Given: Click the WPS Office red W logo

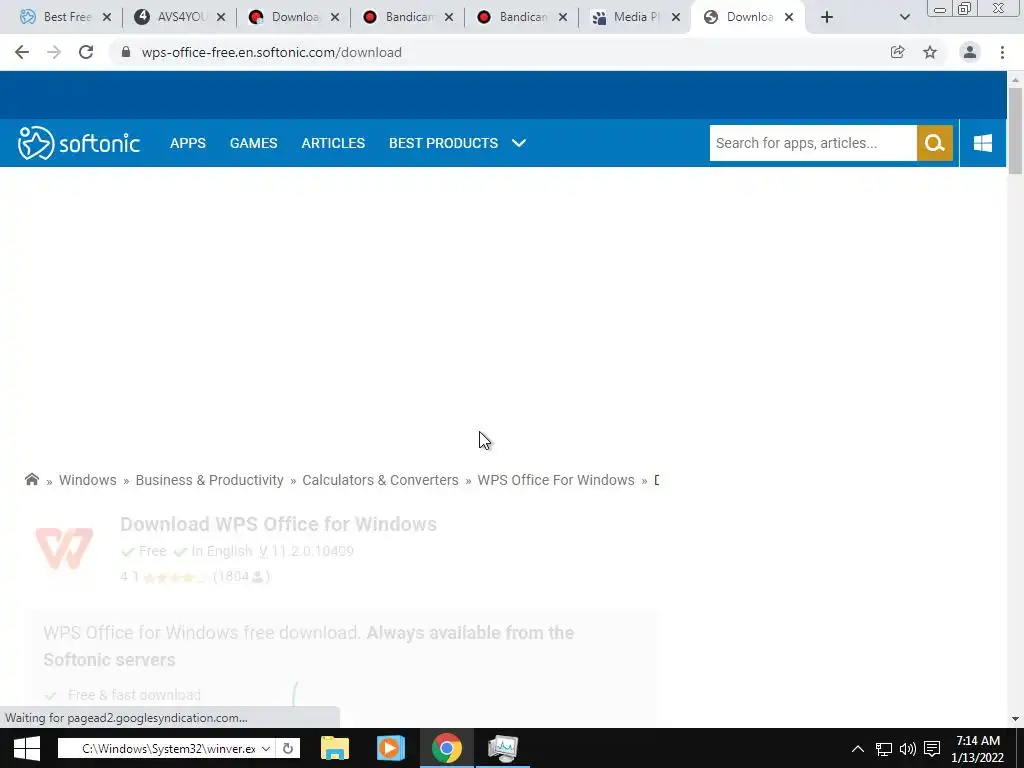Looking at the screenshot, I should pyautogui.click(x=64, y=548).
